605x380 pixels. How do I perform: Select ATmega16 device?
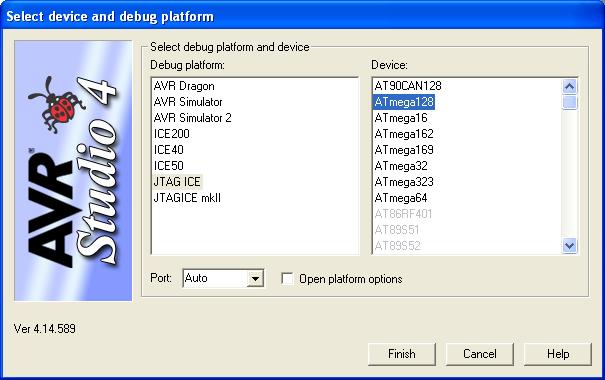(x=401, y=118)
